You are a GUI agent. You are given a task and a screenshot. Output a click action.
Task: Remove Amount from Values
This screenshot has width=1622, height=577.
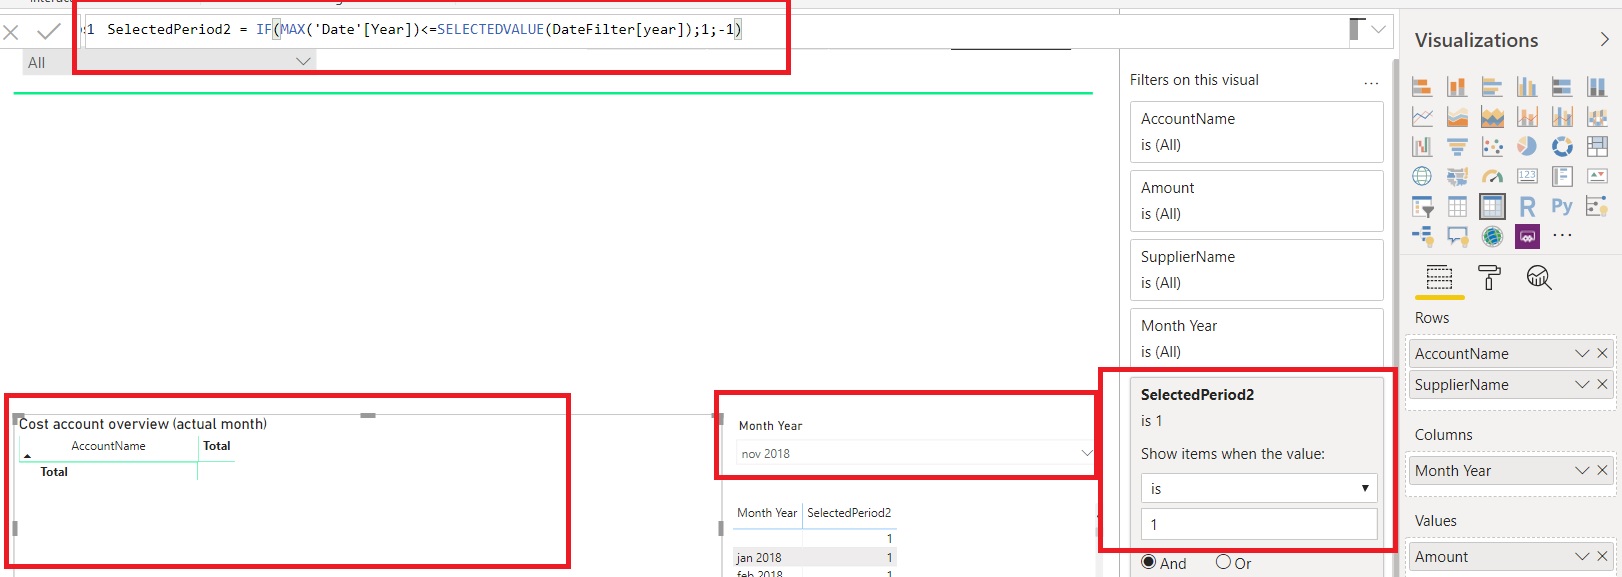pos(1602,556)
